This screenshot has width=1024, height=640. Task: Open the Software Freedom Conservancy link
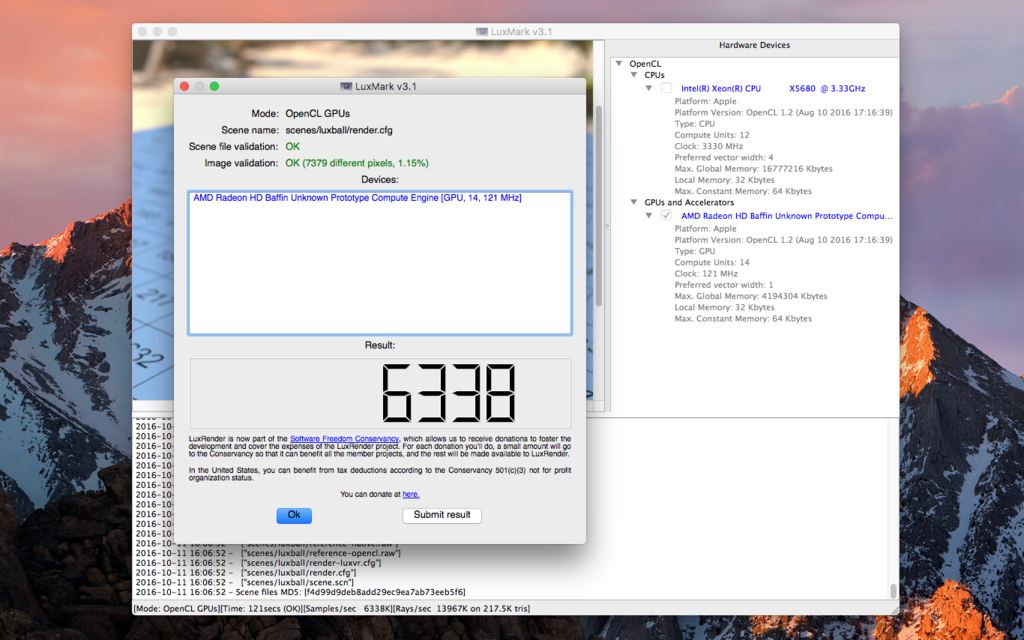[344, 439]
